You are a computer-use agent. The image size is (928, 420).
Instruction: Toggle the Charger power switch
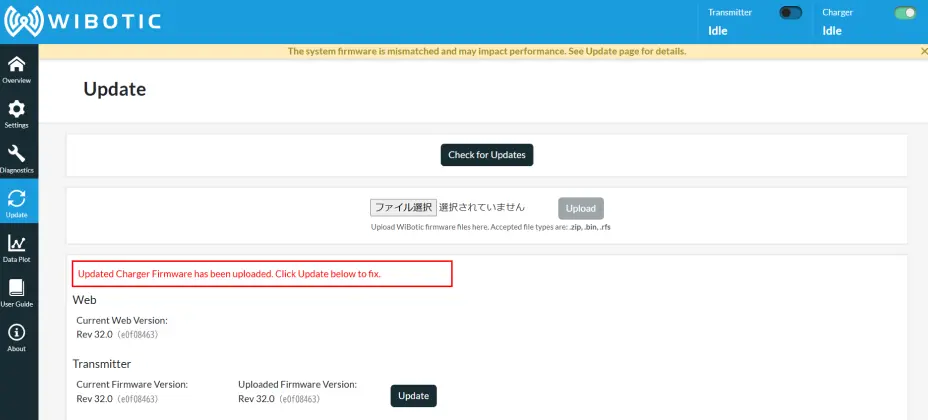pyautogui.click(x=905, y=13)
